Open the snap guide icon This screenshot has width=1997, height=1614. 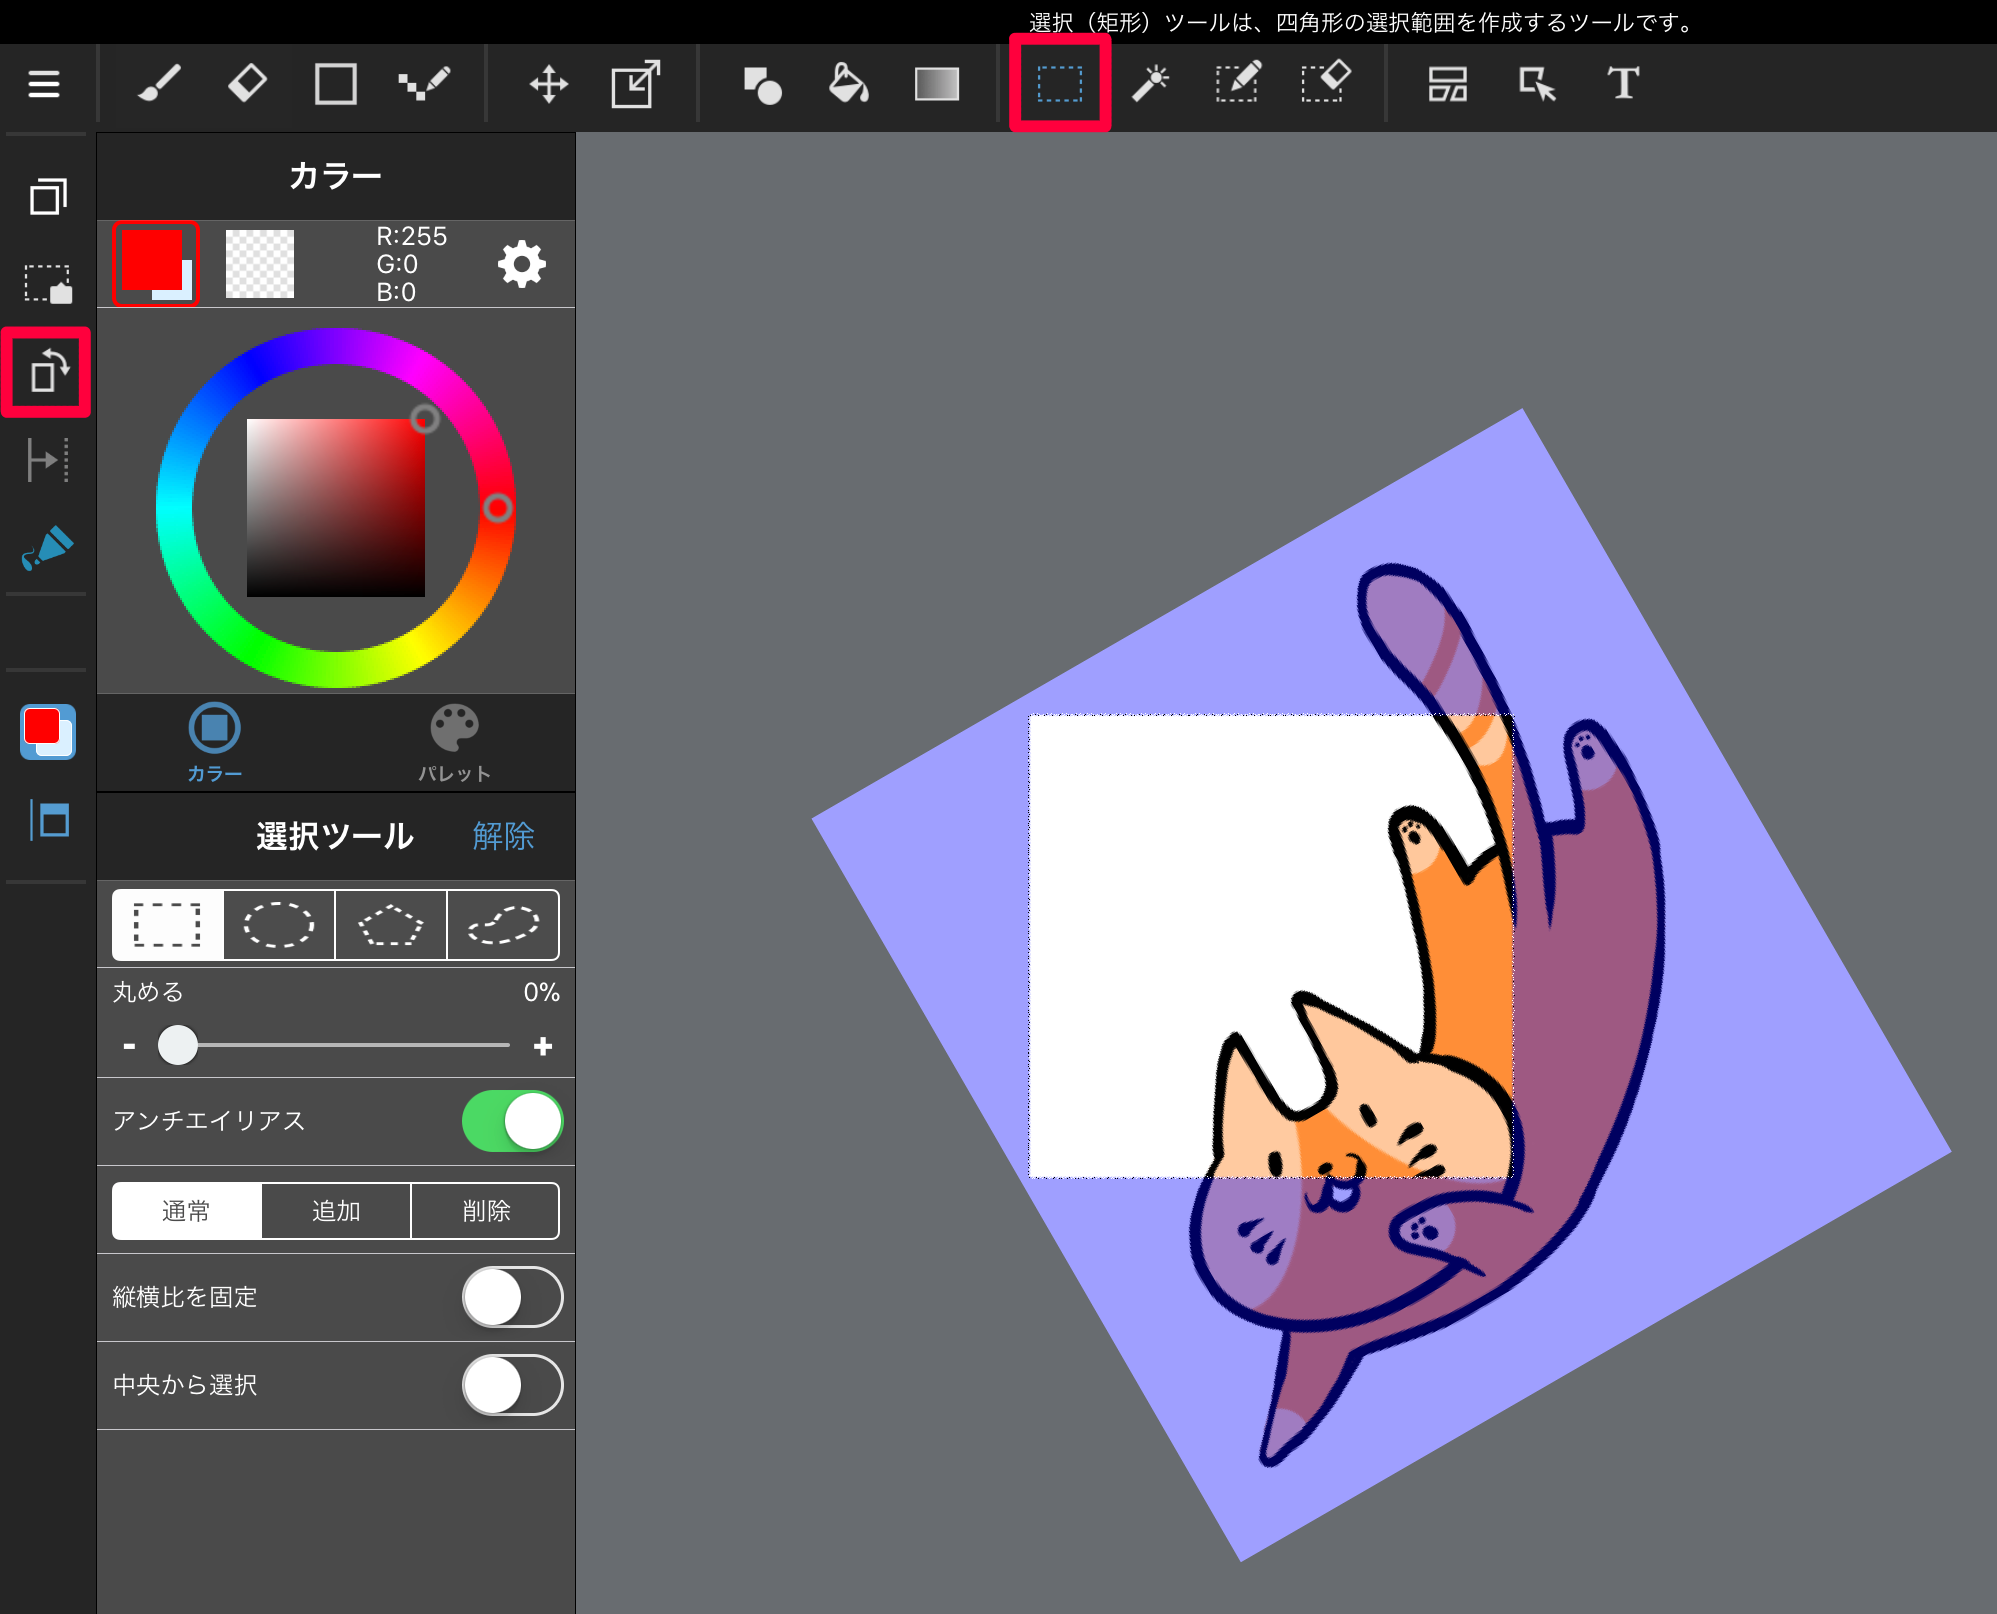pyautogui.click(x=47, y=460)
